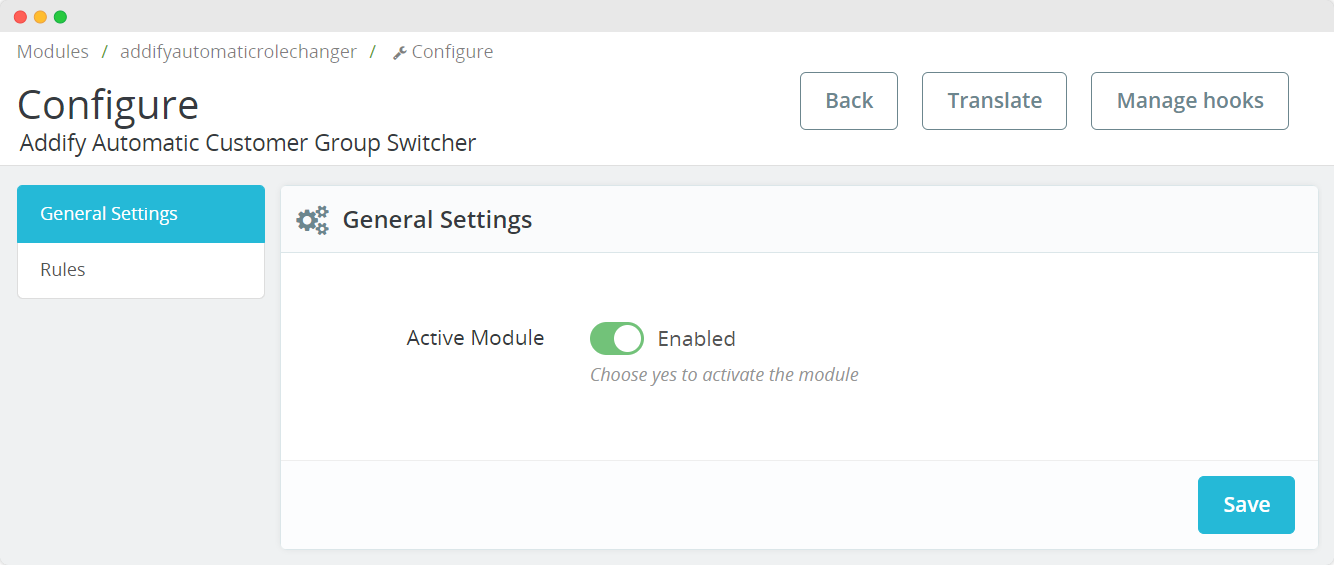The image size is (1334, 565).
Task: Click the Configure breadcrumb text
Action: [x=452, y=52]
